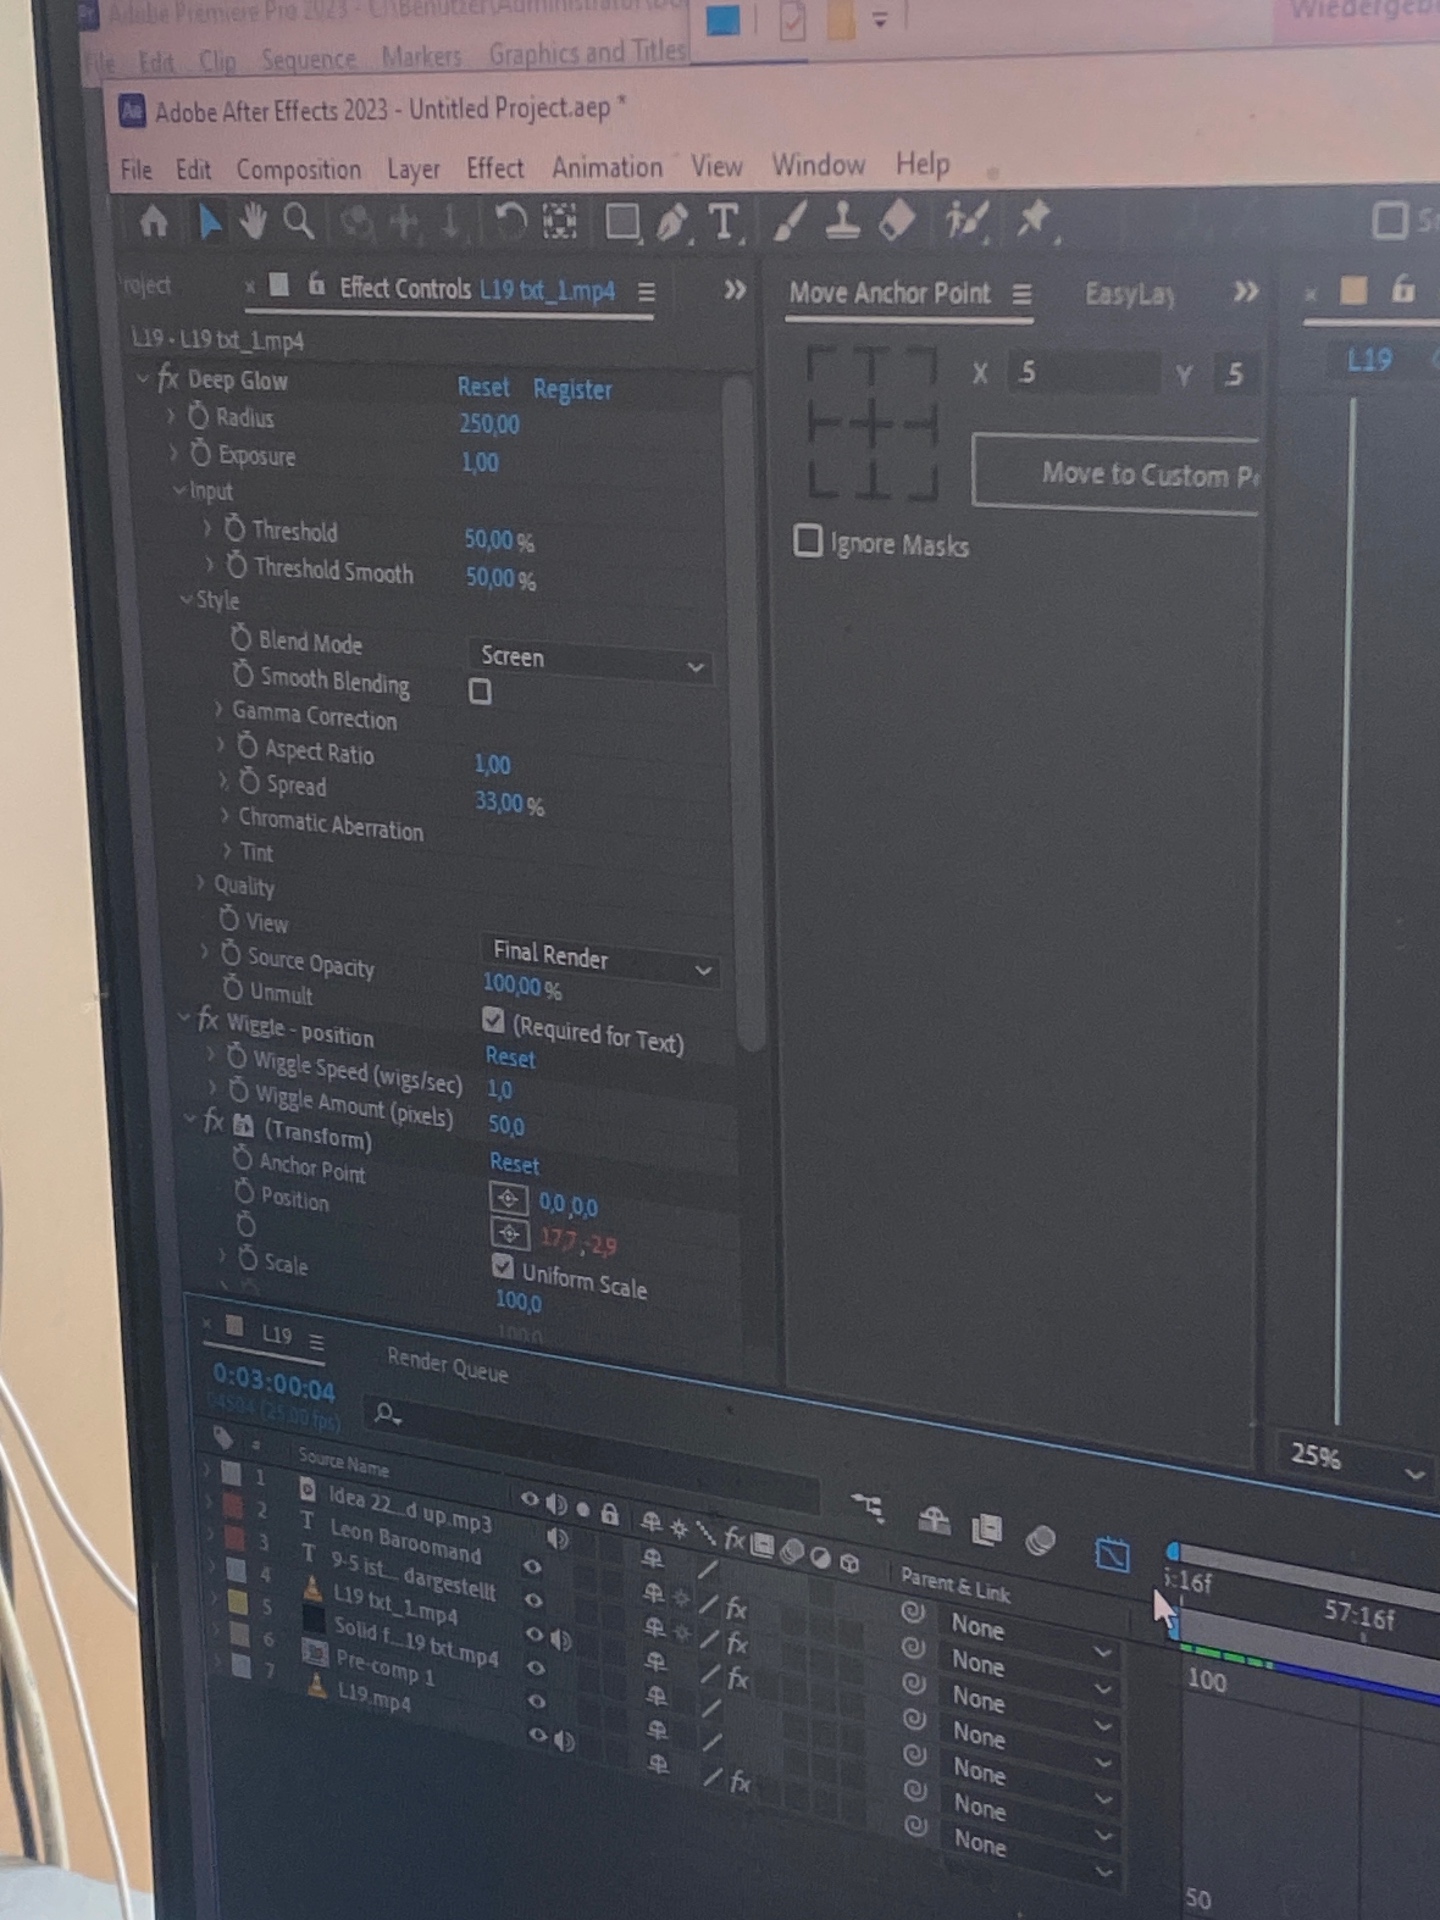Uncheck the Uniform Scale checkbox
The image size is (1440, 1920).
tap(503, 1267)
